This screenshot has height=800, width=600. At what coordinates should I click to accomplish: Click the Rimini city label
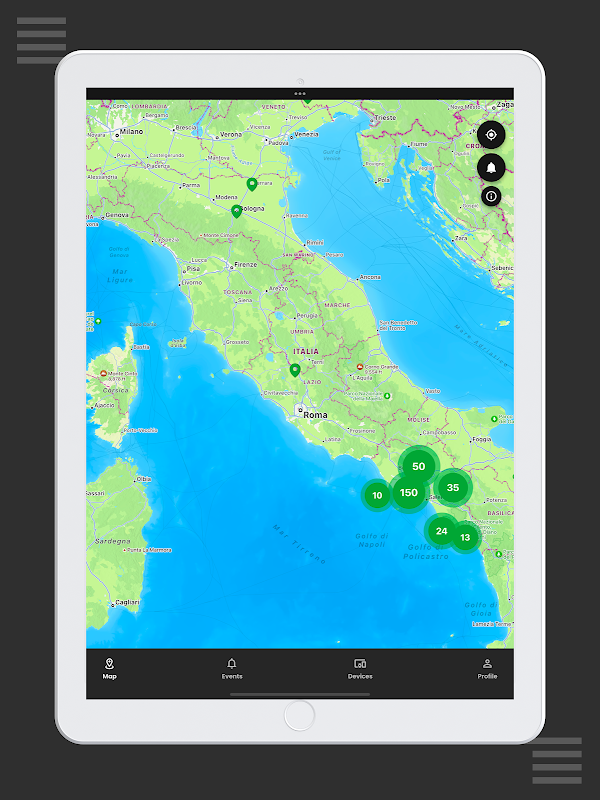(315, 243)
